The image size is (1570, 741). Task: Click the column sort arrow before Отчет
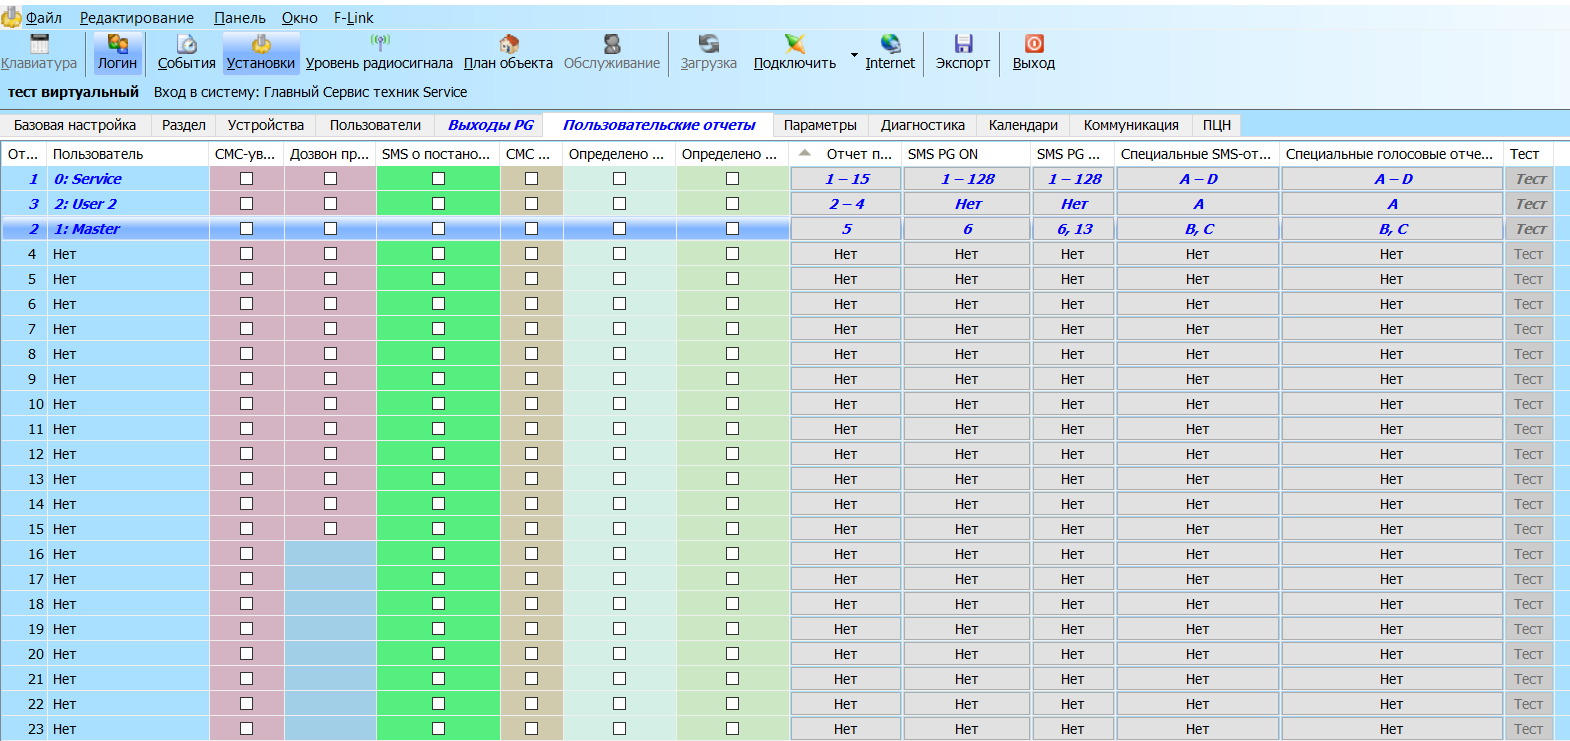tap(805, 153)
